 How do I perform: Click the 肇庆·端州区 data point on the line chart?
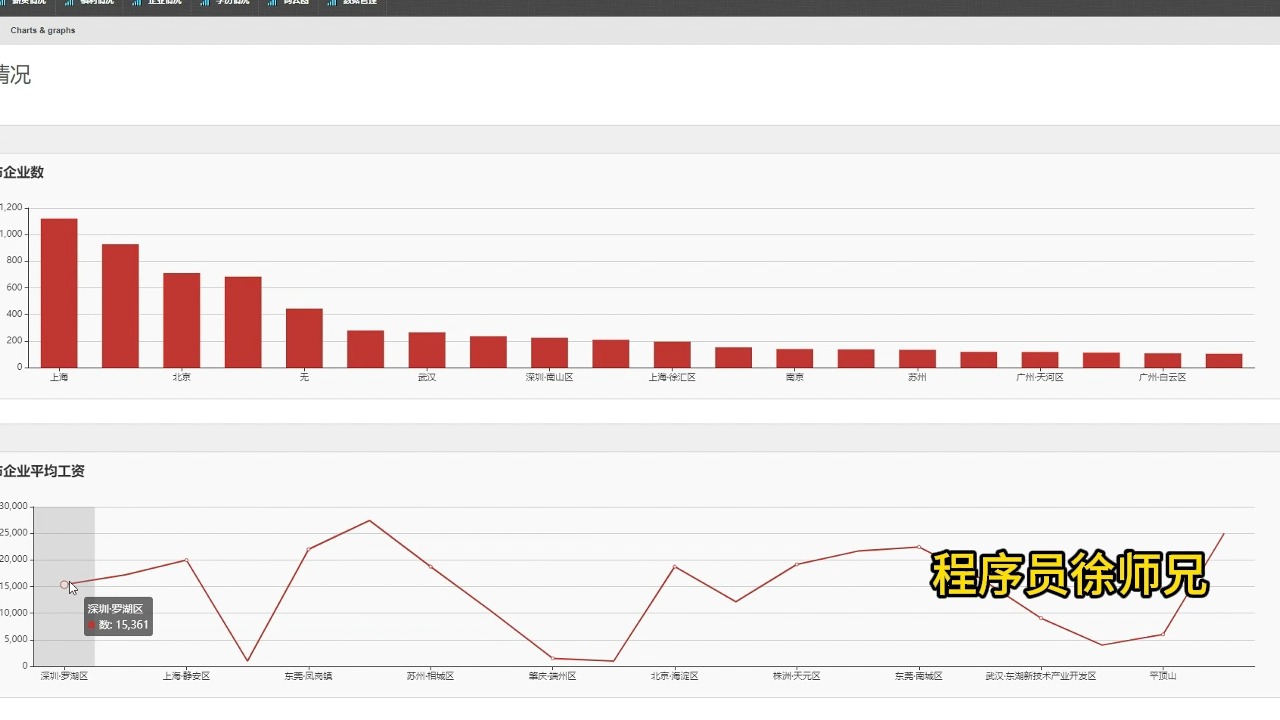pos(553,658)
